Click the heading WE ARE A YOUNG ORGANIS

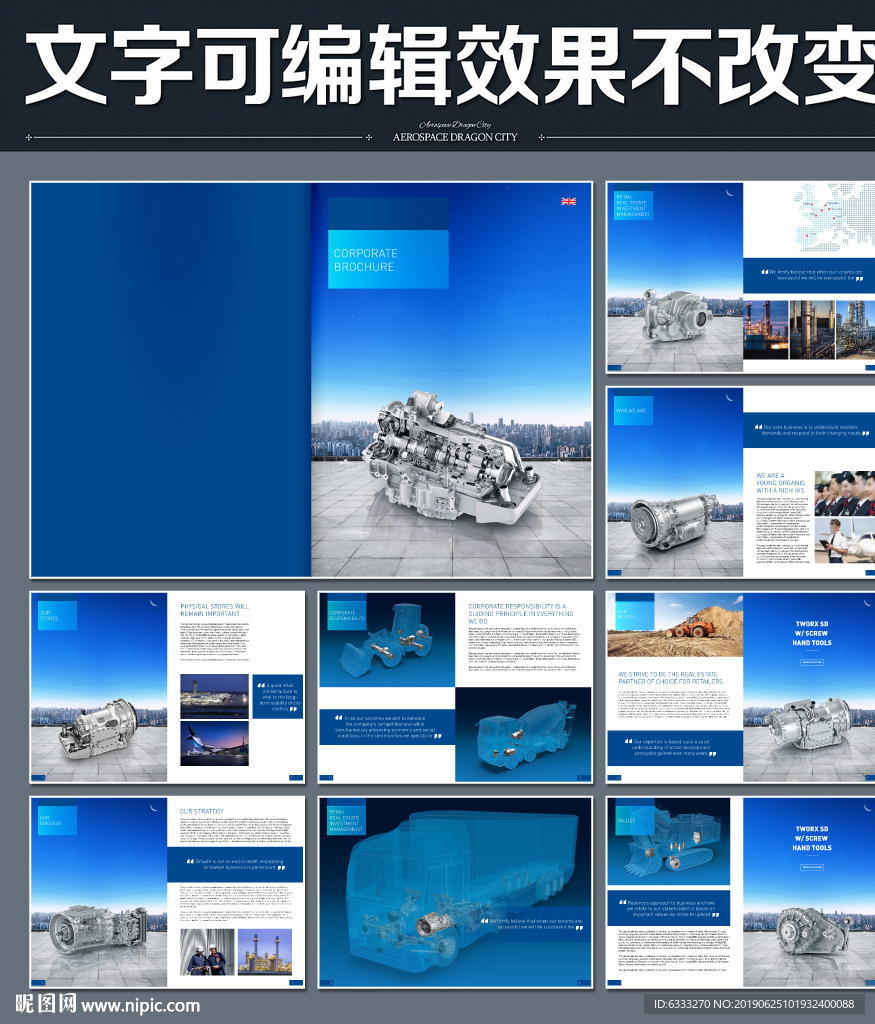pyautogui.click(x=780, y=483)
